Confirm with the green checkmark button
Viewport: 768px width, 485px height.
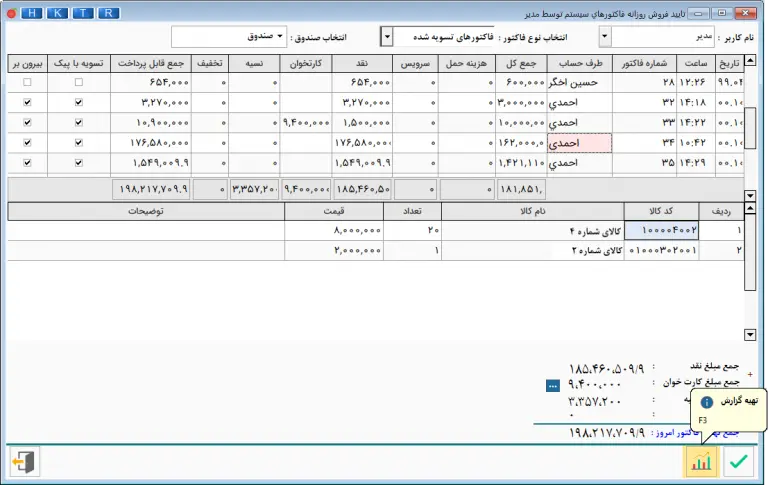point(739,460)
